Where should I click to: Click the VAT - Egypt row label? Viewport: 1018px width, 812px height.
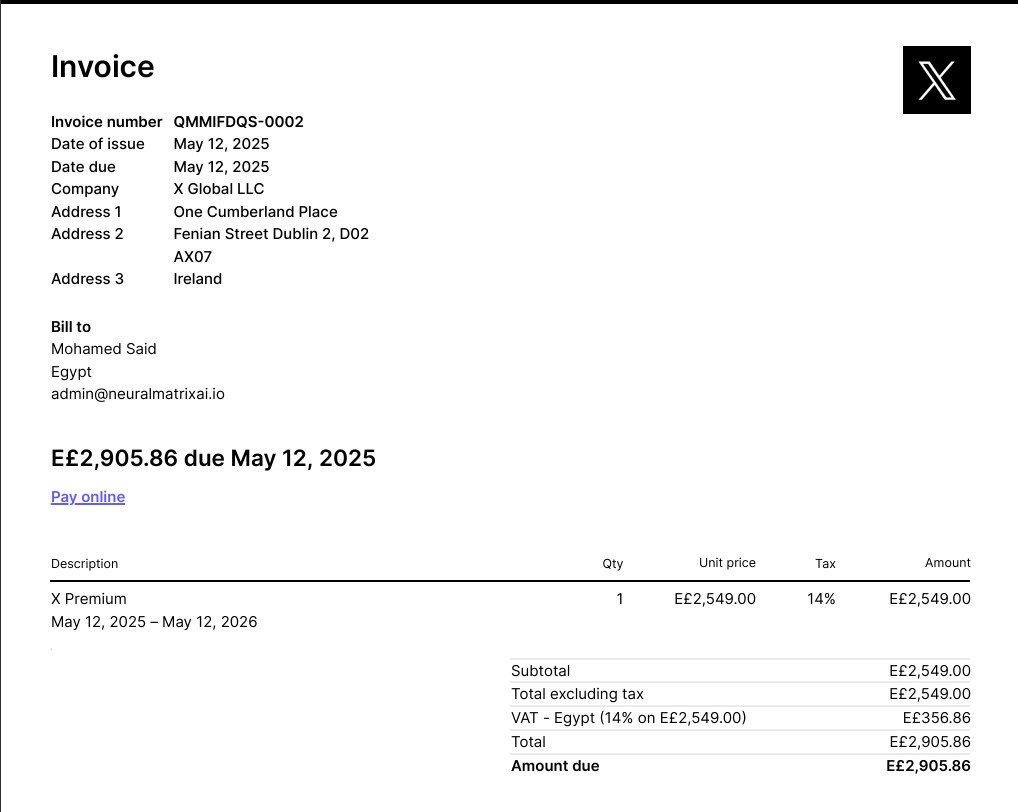pyautogui.click(x=628, y=718)
